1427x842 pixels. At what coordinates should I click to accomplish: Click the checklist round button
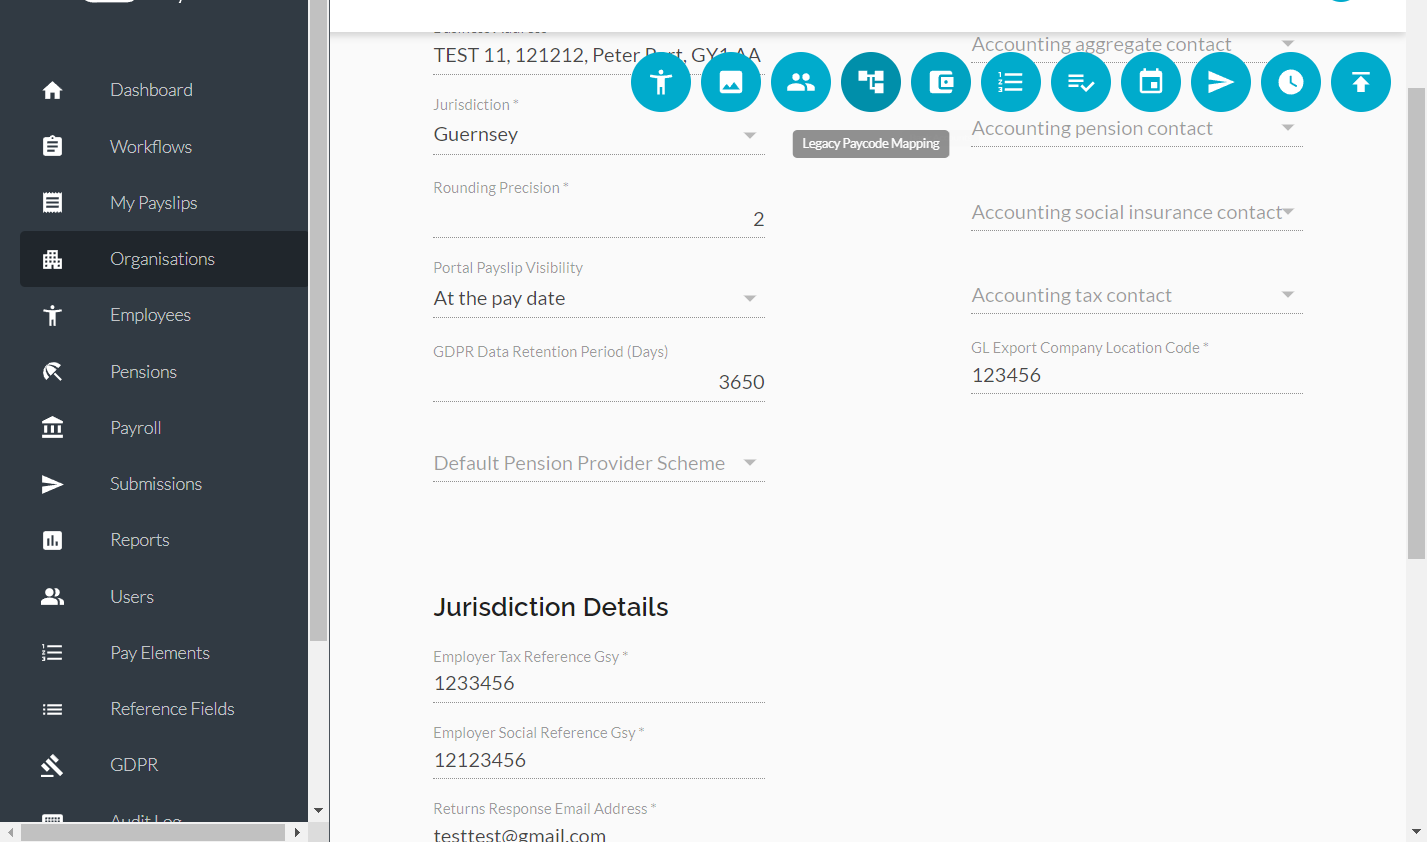tap(1081, 82)
